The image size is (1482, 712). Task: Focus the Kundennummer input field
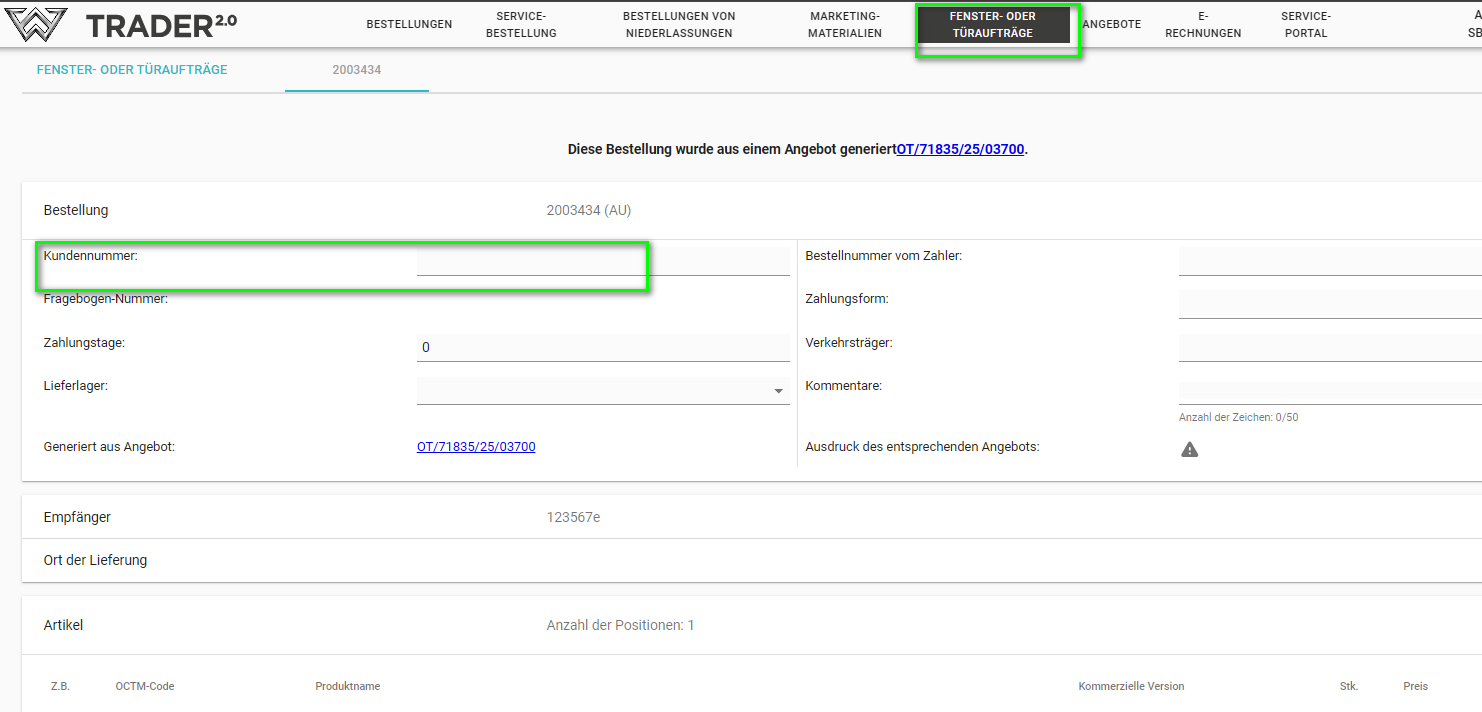coord(603,261)
